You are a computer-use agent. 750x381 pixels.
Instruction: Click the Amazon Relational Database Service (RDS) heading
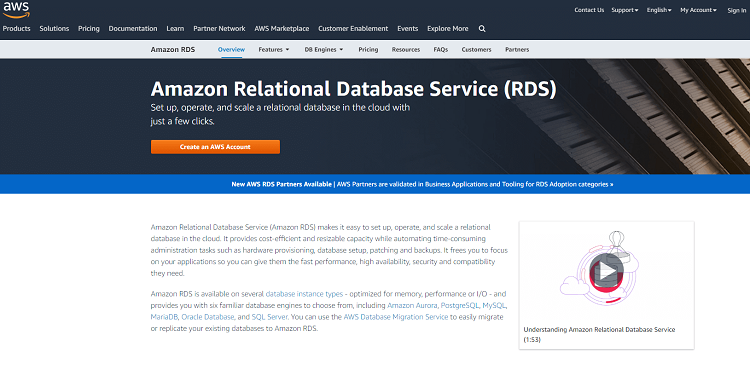tap(353, 89)
